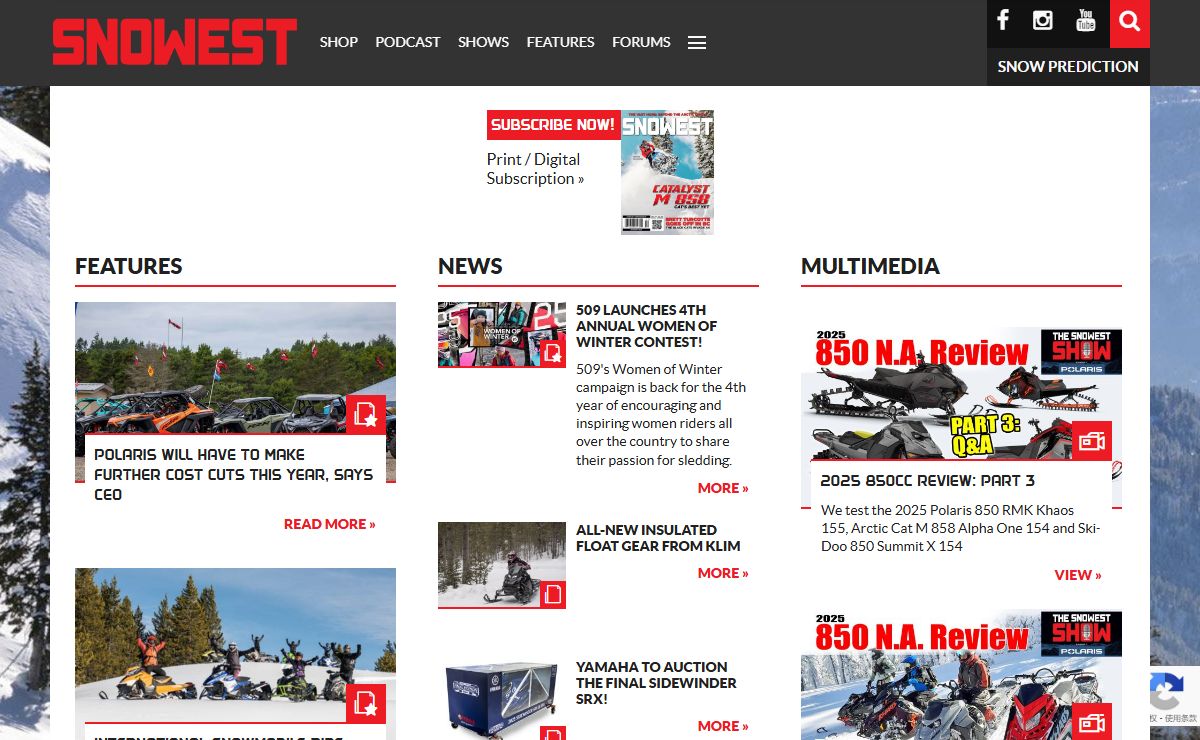This screenshot has height=740, width=1200.
Task: Click MORE under Klim float gear article
Action: click(x=723, y=573)
